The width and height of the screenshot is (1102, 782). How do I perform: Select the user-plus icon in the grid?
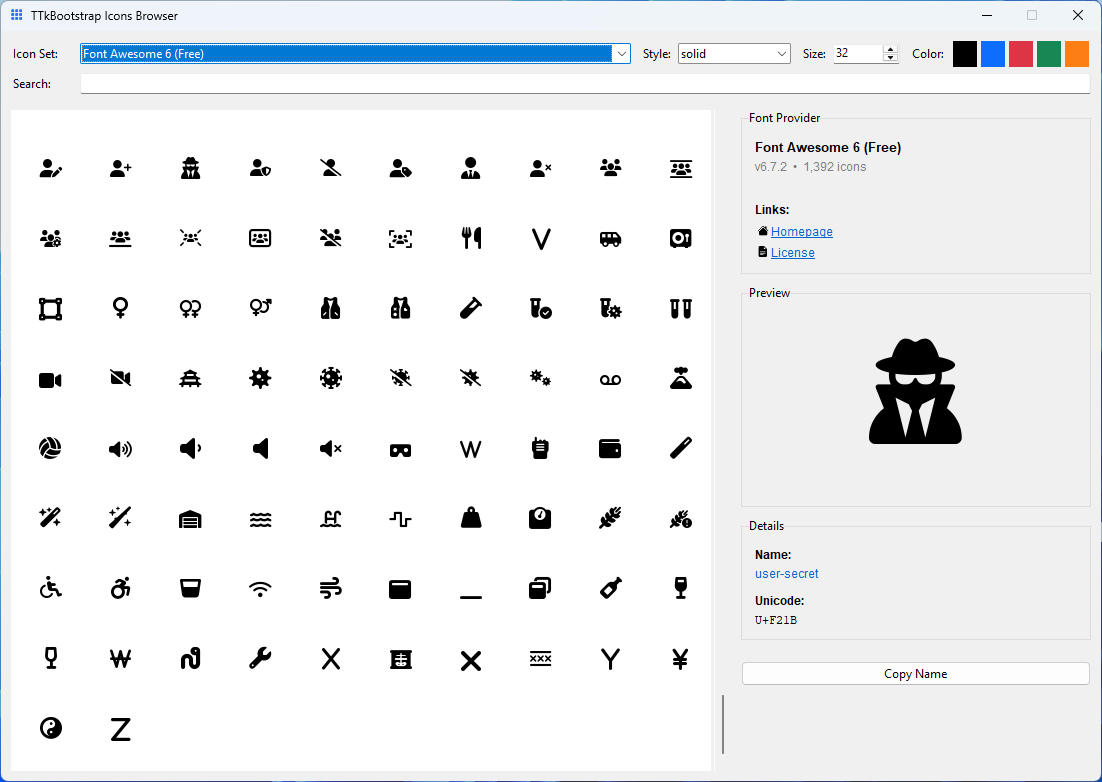tap(120, 168)
